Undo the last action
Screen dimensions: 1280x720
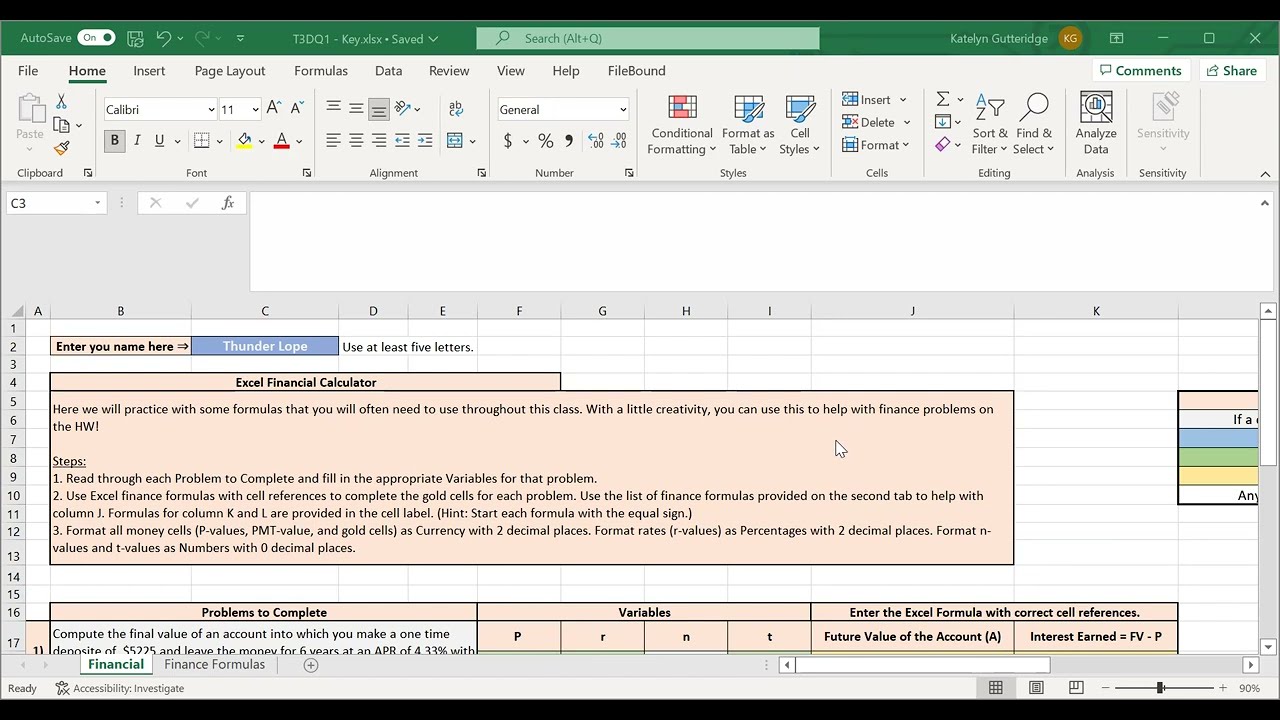pyautogui.click(x=164, y=38)
